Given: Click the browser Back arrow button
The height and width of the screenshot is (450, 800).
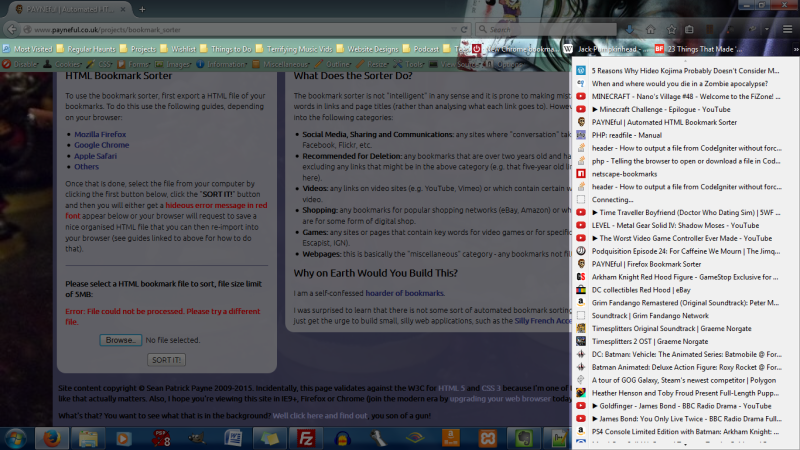Looking at the screenshot, I should click(12, 29).
